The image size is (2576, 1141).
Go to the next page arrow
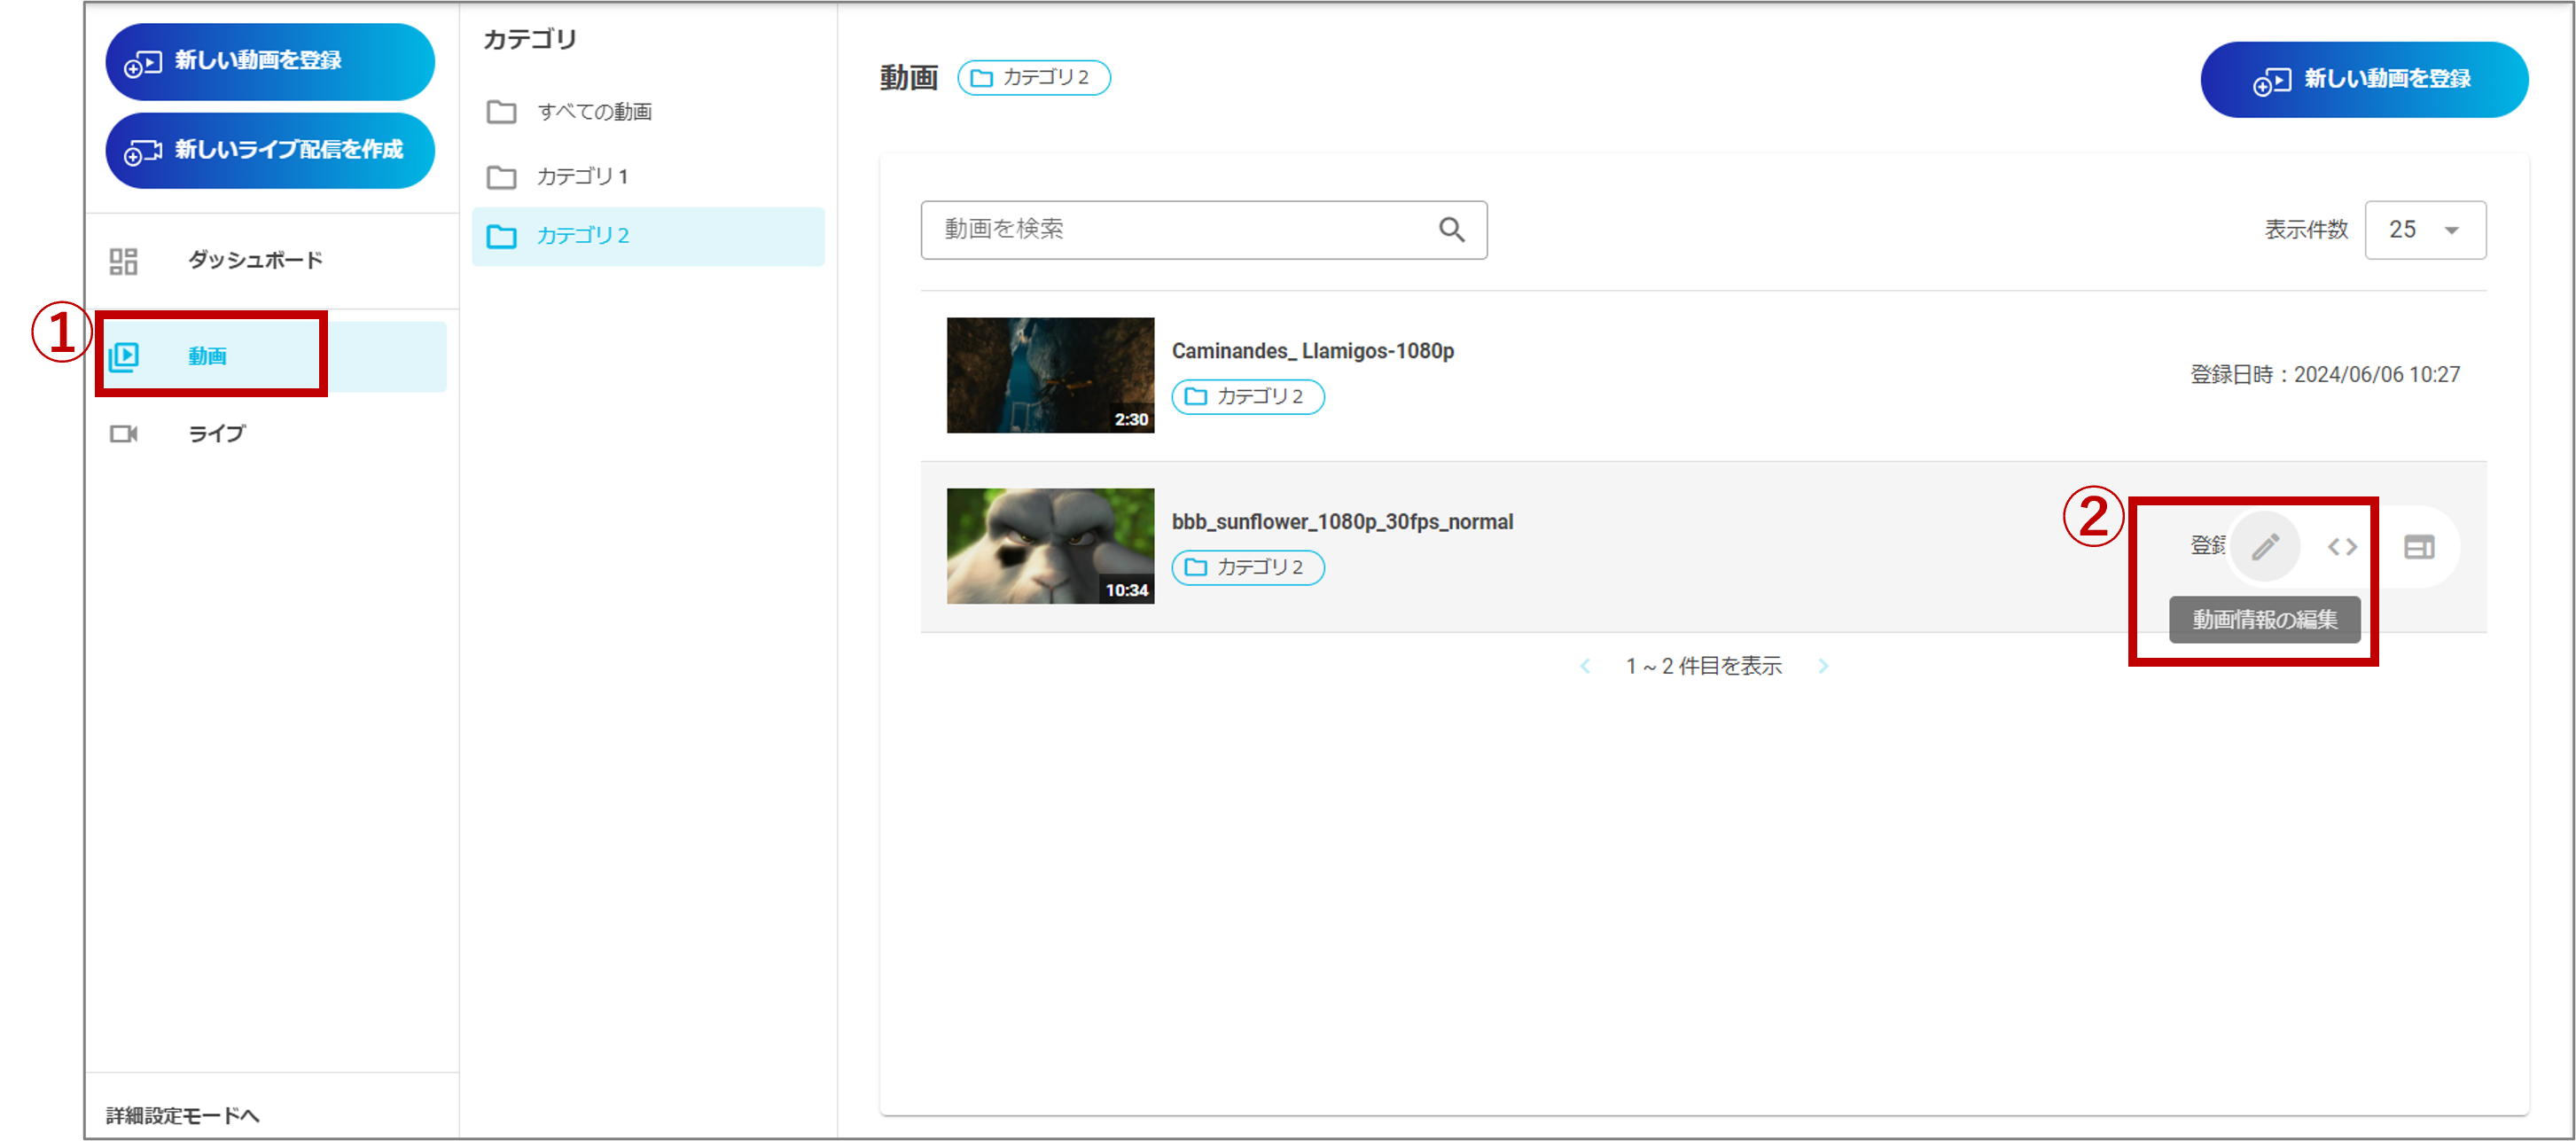coord(1823,666)
